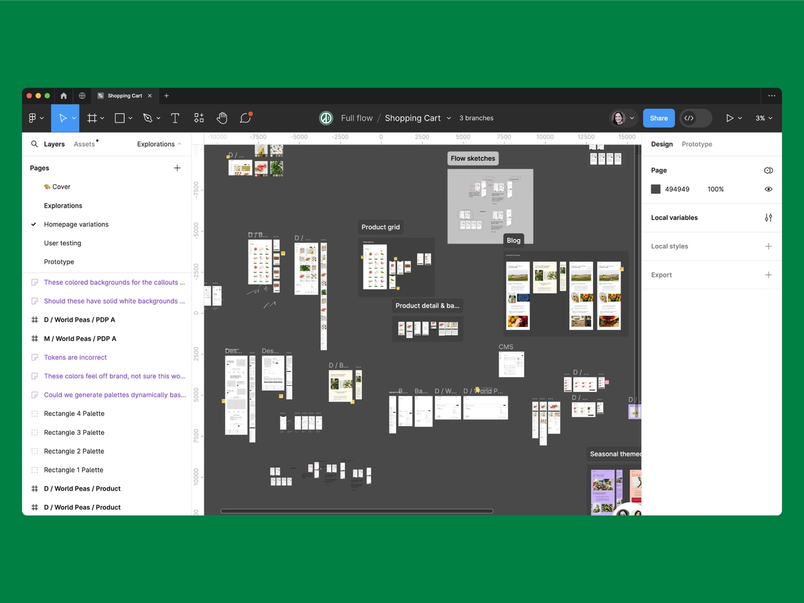The image size is (804, 603).
Task: Select the Move tool
Action: (x=64, y=118)
